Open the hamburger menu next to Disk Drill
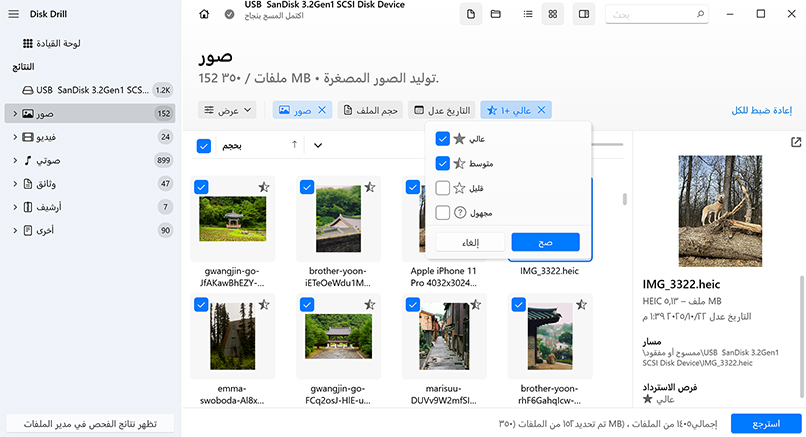This screenshot has height=437, width=806. pyautogui.click(x=14, y=14)
